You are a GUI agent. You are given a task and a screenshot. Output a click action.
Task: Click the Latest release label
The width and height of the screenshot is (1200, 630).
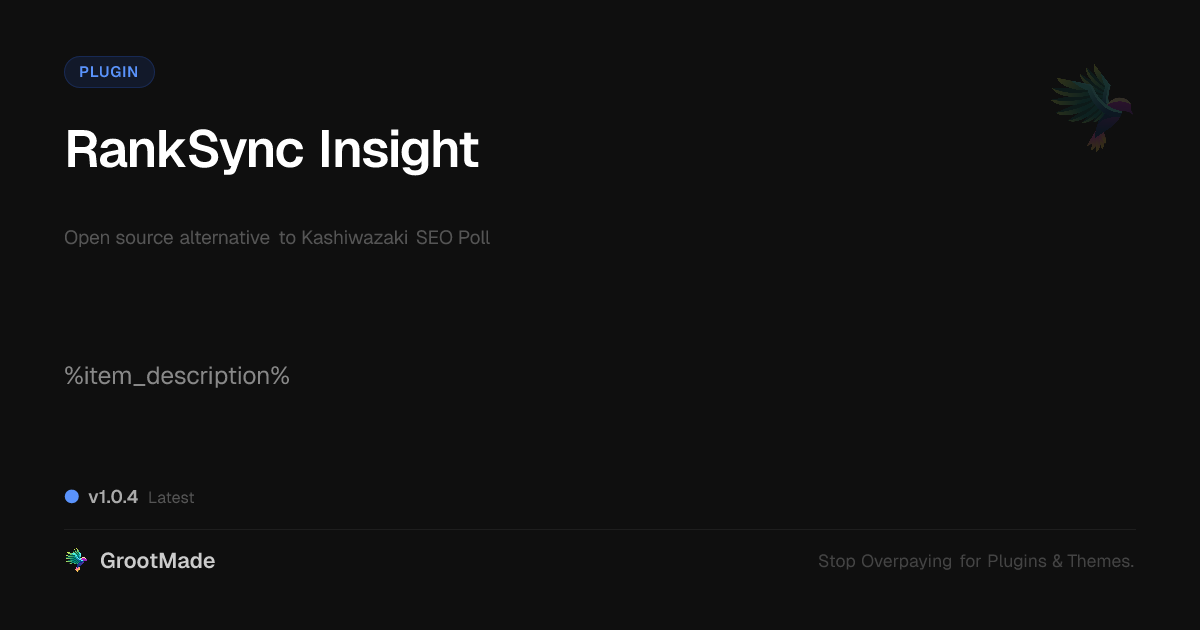click(171, 498)
